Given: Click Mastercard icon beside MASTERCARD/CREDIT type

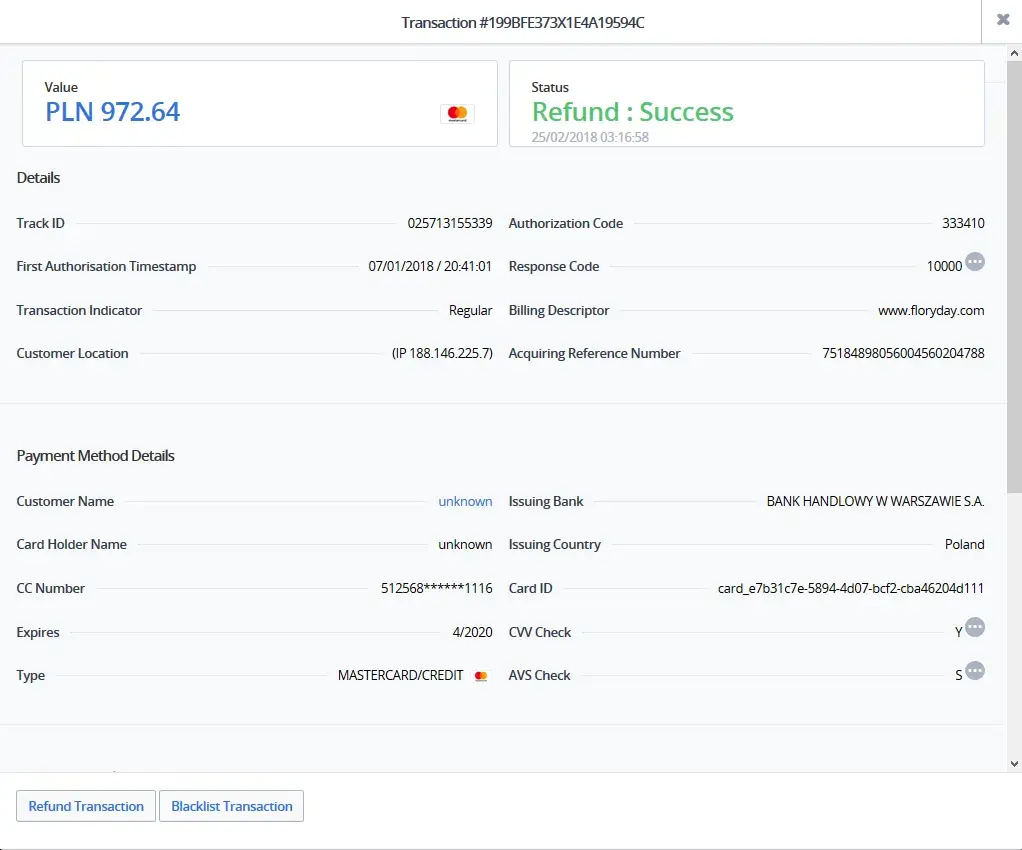Looking at the screenshot, I should (x=481, y=676).
